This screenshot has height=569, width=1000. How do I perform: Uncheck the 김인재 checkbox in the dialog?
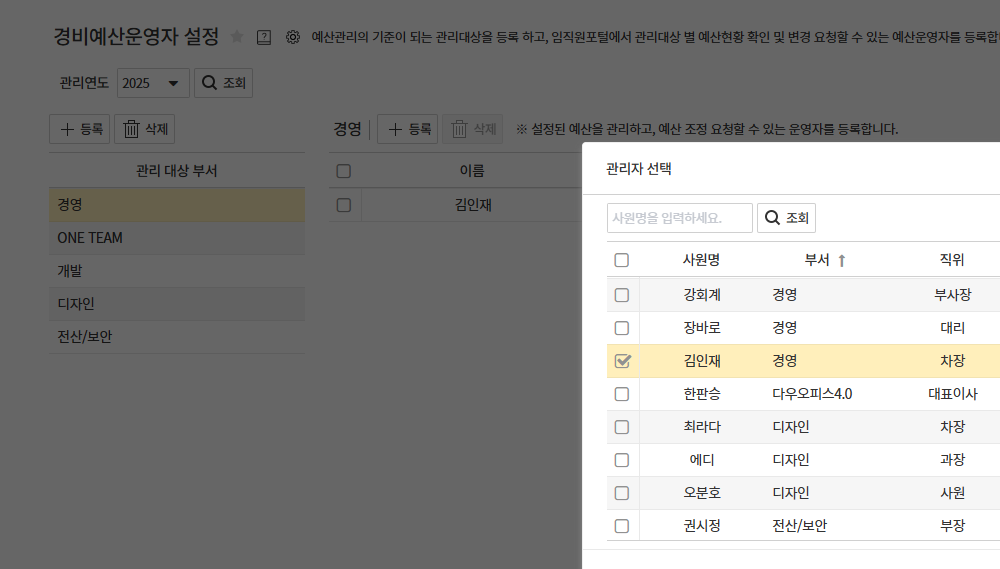tap(622, 361)
